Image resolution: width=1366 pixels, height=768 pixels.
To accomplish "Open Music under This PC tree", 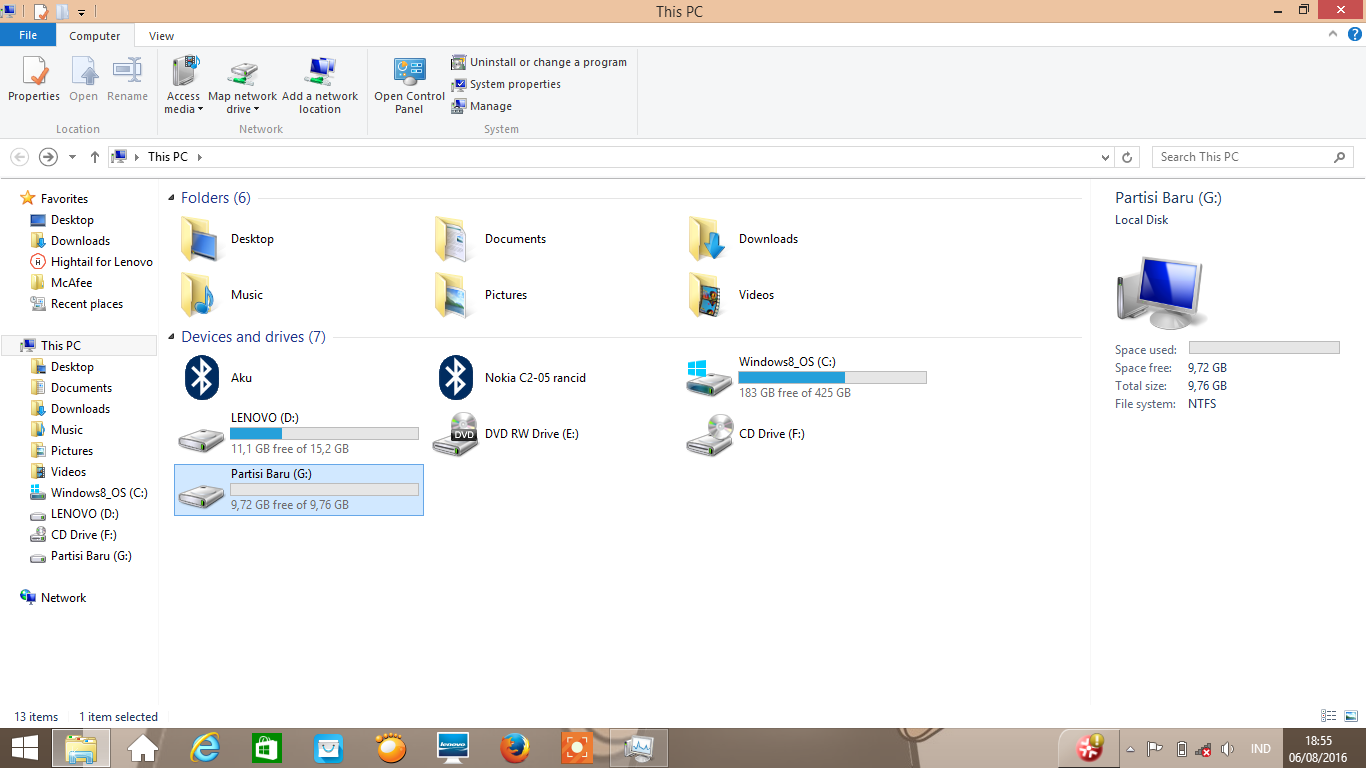I will pyautogui.click(x=67, y=430).
